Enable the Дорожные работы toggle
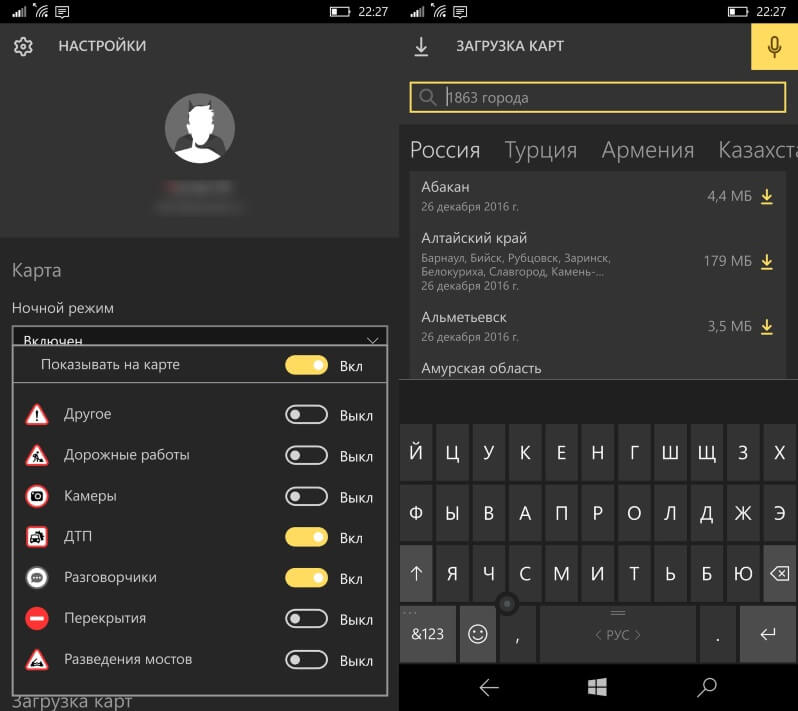 306,456
